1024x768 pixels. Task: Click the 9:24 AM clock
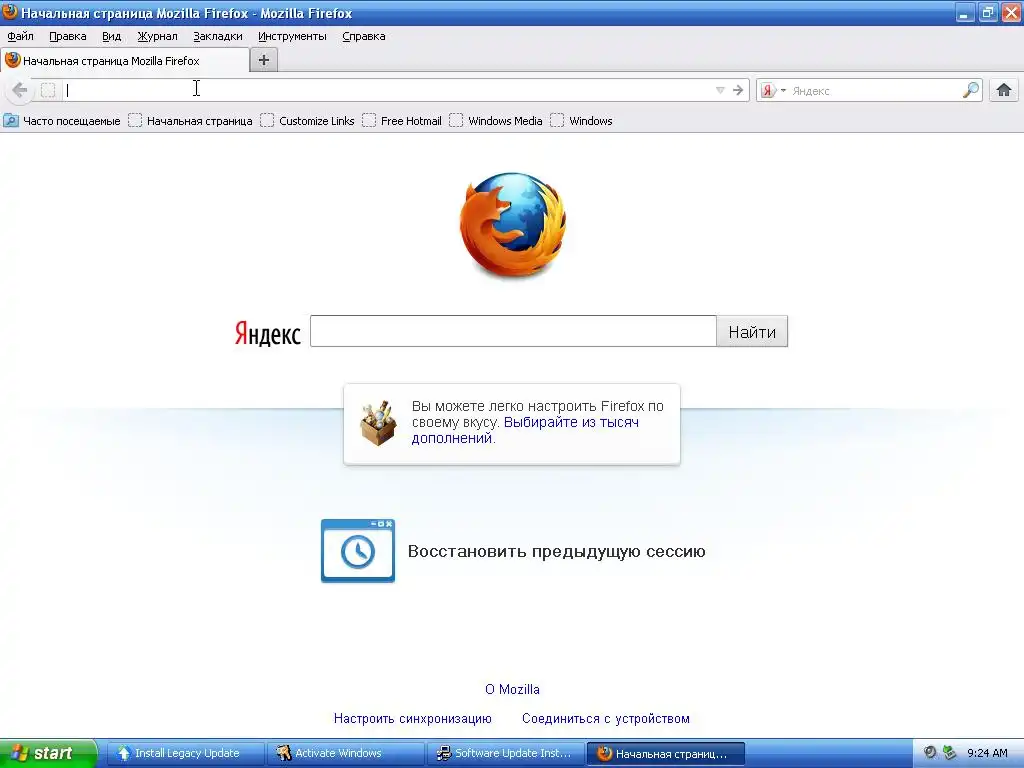click(x=987, y=753)
